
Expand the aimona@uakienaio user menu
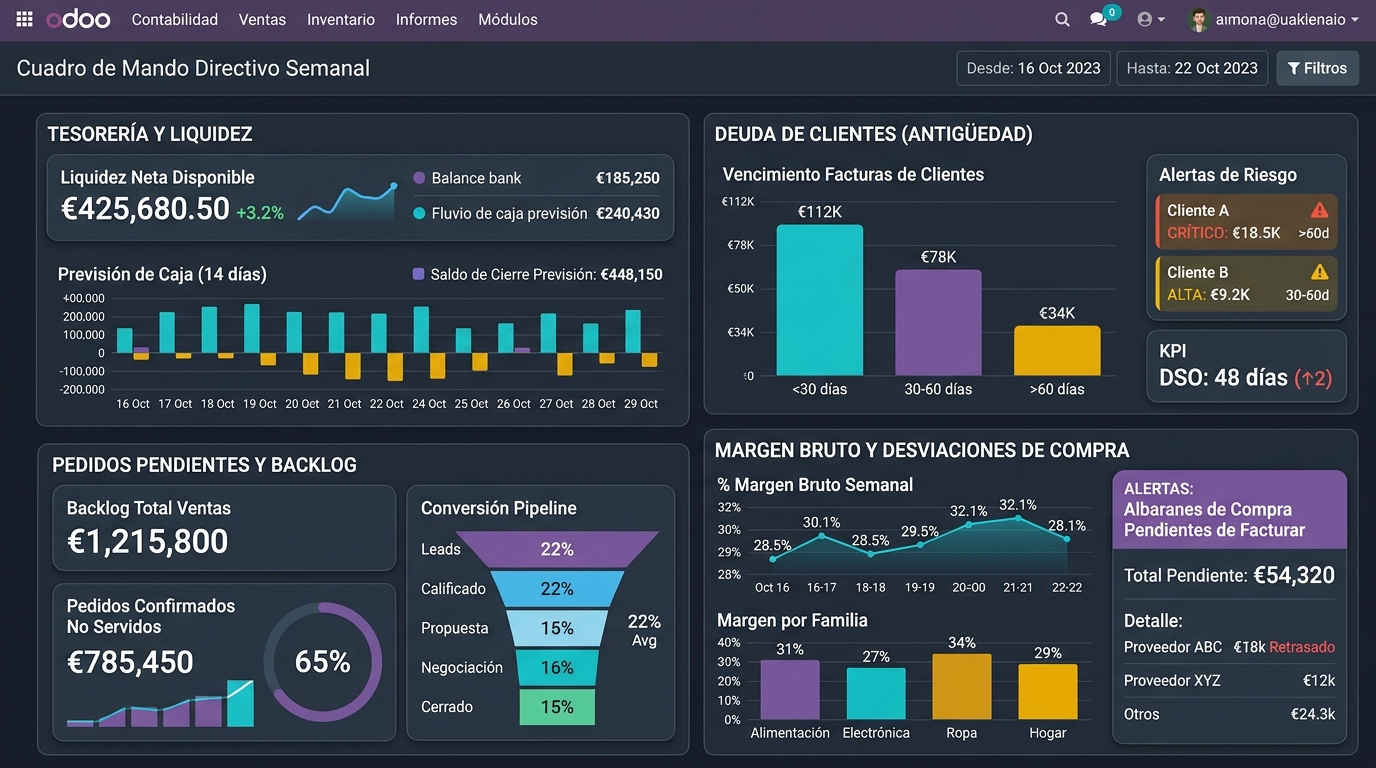(x=1287, y=19)
